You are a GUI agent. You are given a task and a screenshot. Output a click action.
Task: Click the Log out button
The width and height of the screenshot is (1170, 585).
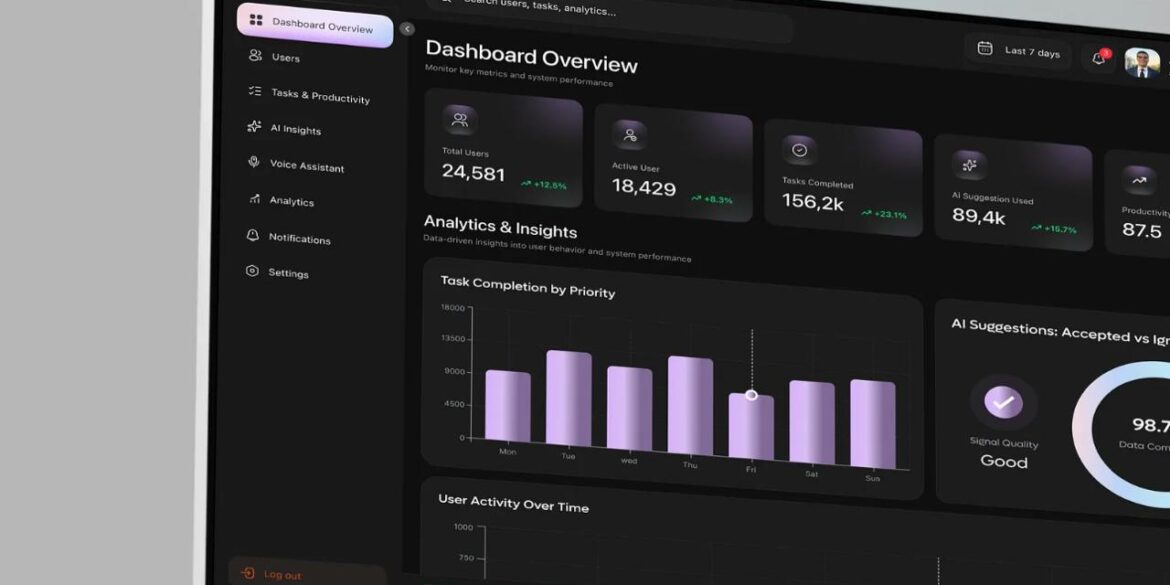281,575
